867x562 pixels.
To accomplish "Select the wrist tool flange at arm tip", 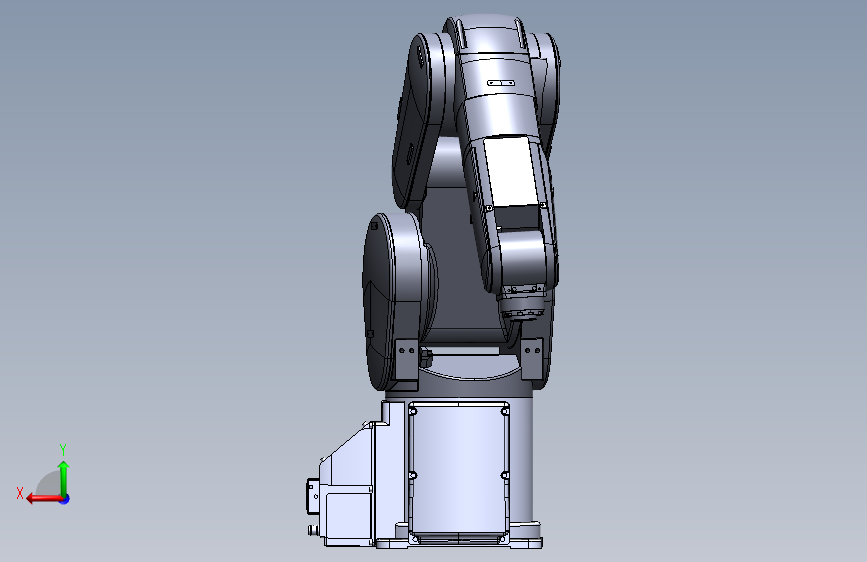I will [x=524, y=305].
